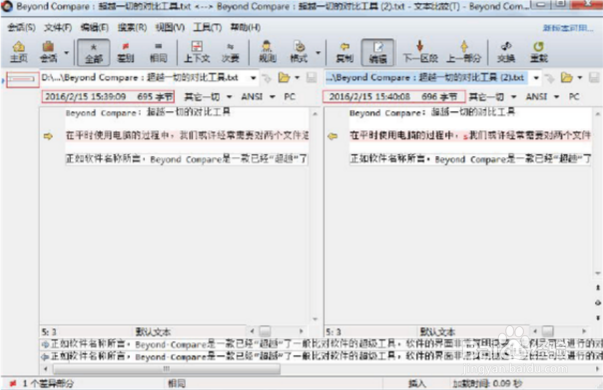
Task: Click the right PC line-ending label
Action: tap(574, 97)
